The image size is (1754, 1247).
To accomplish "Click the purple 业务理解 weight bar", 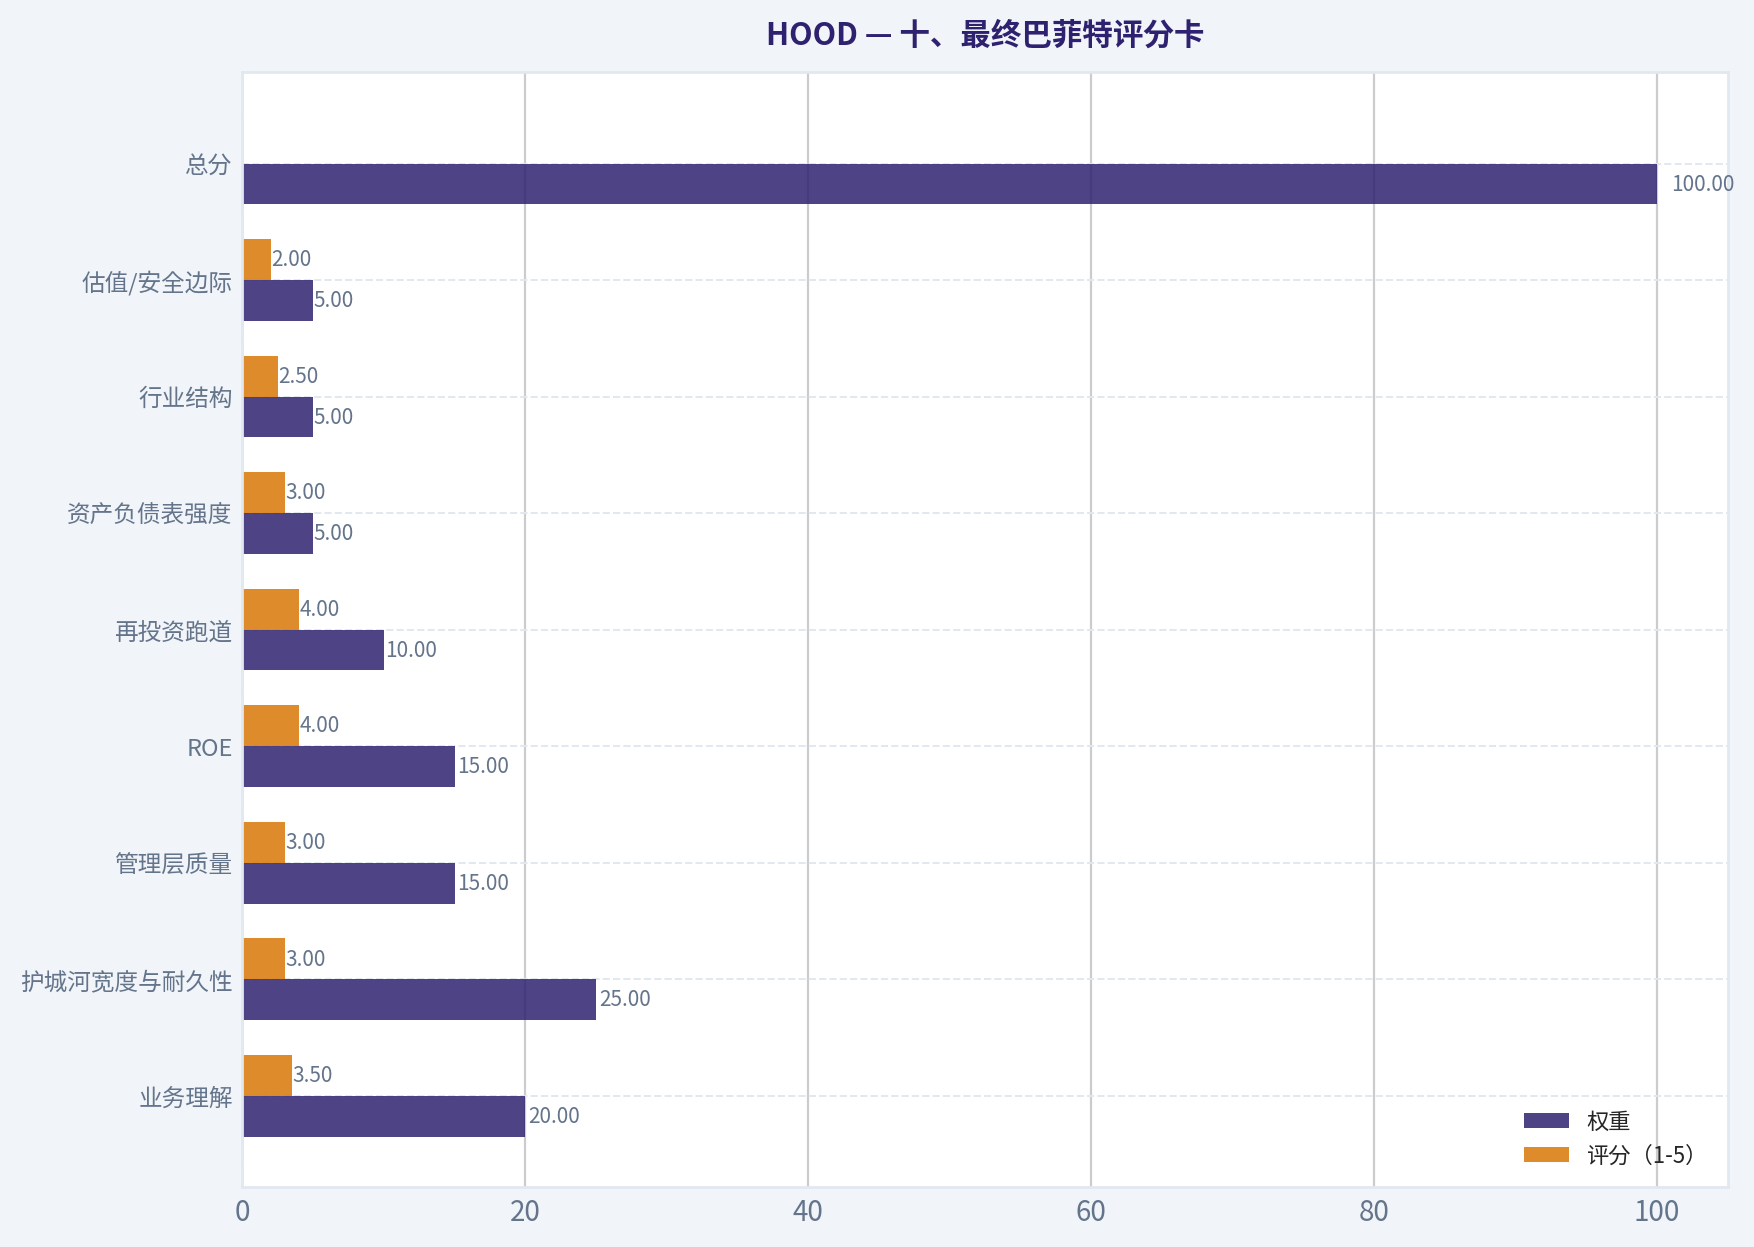I will click(384, 1116).
